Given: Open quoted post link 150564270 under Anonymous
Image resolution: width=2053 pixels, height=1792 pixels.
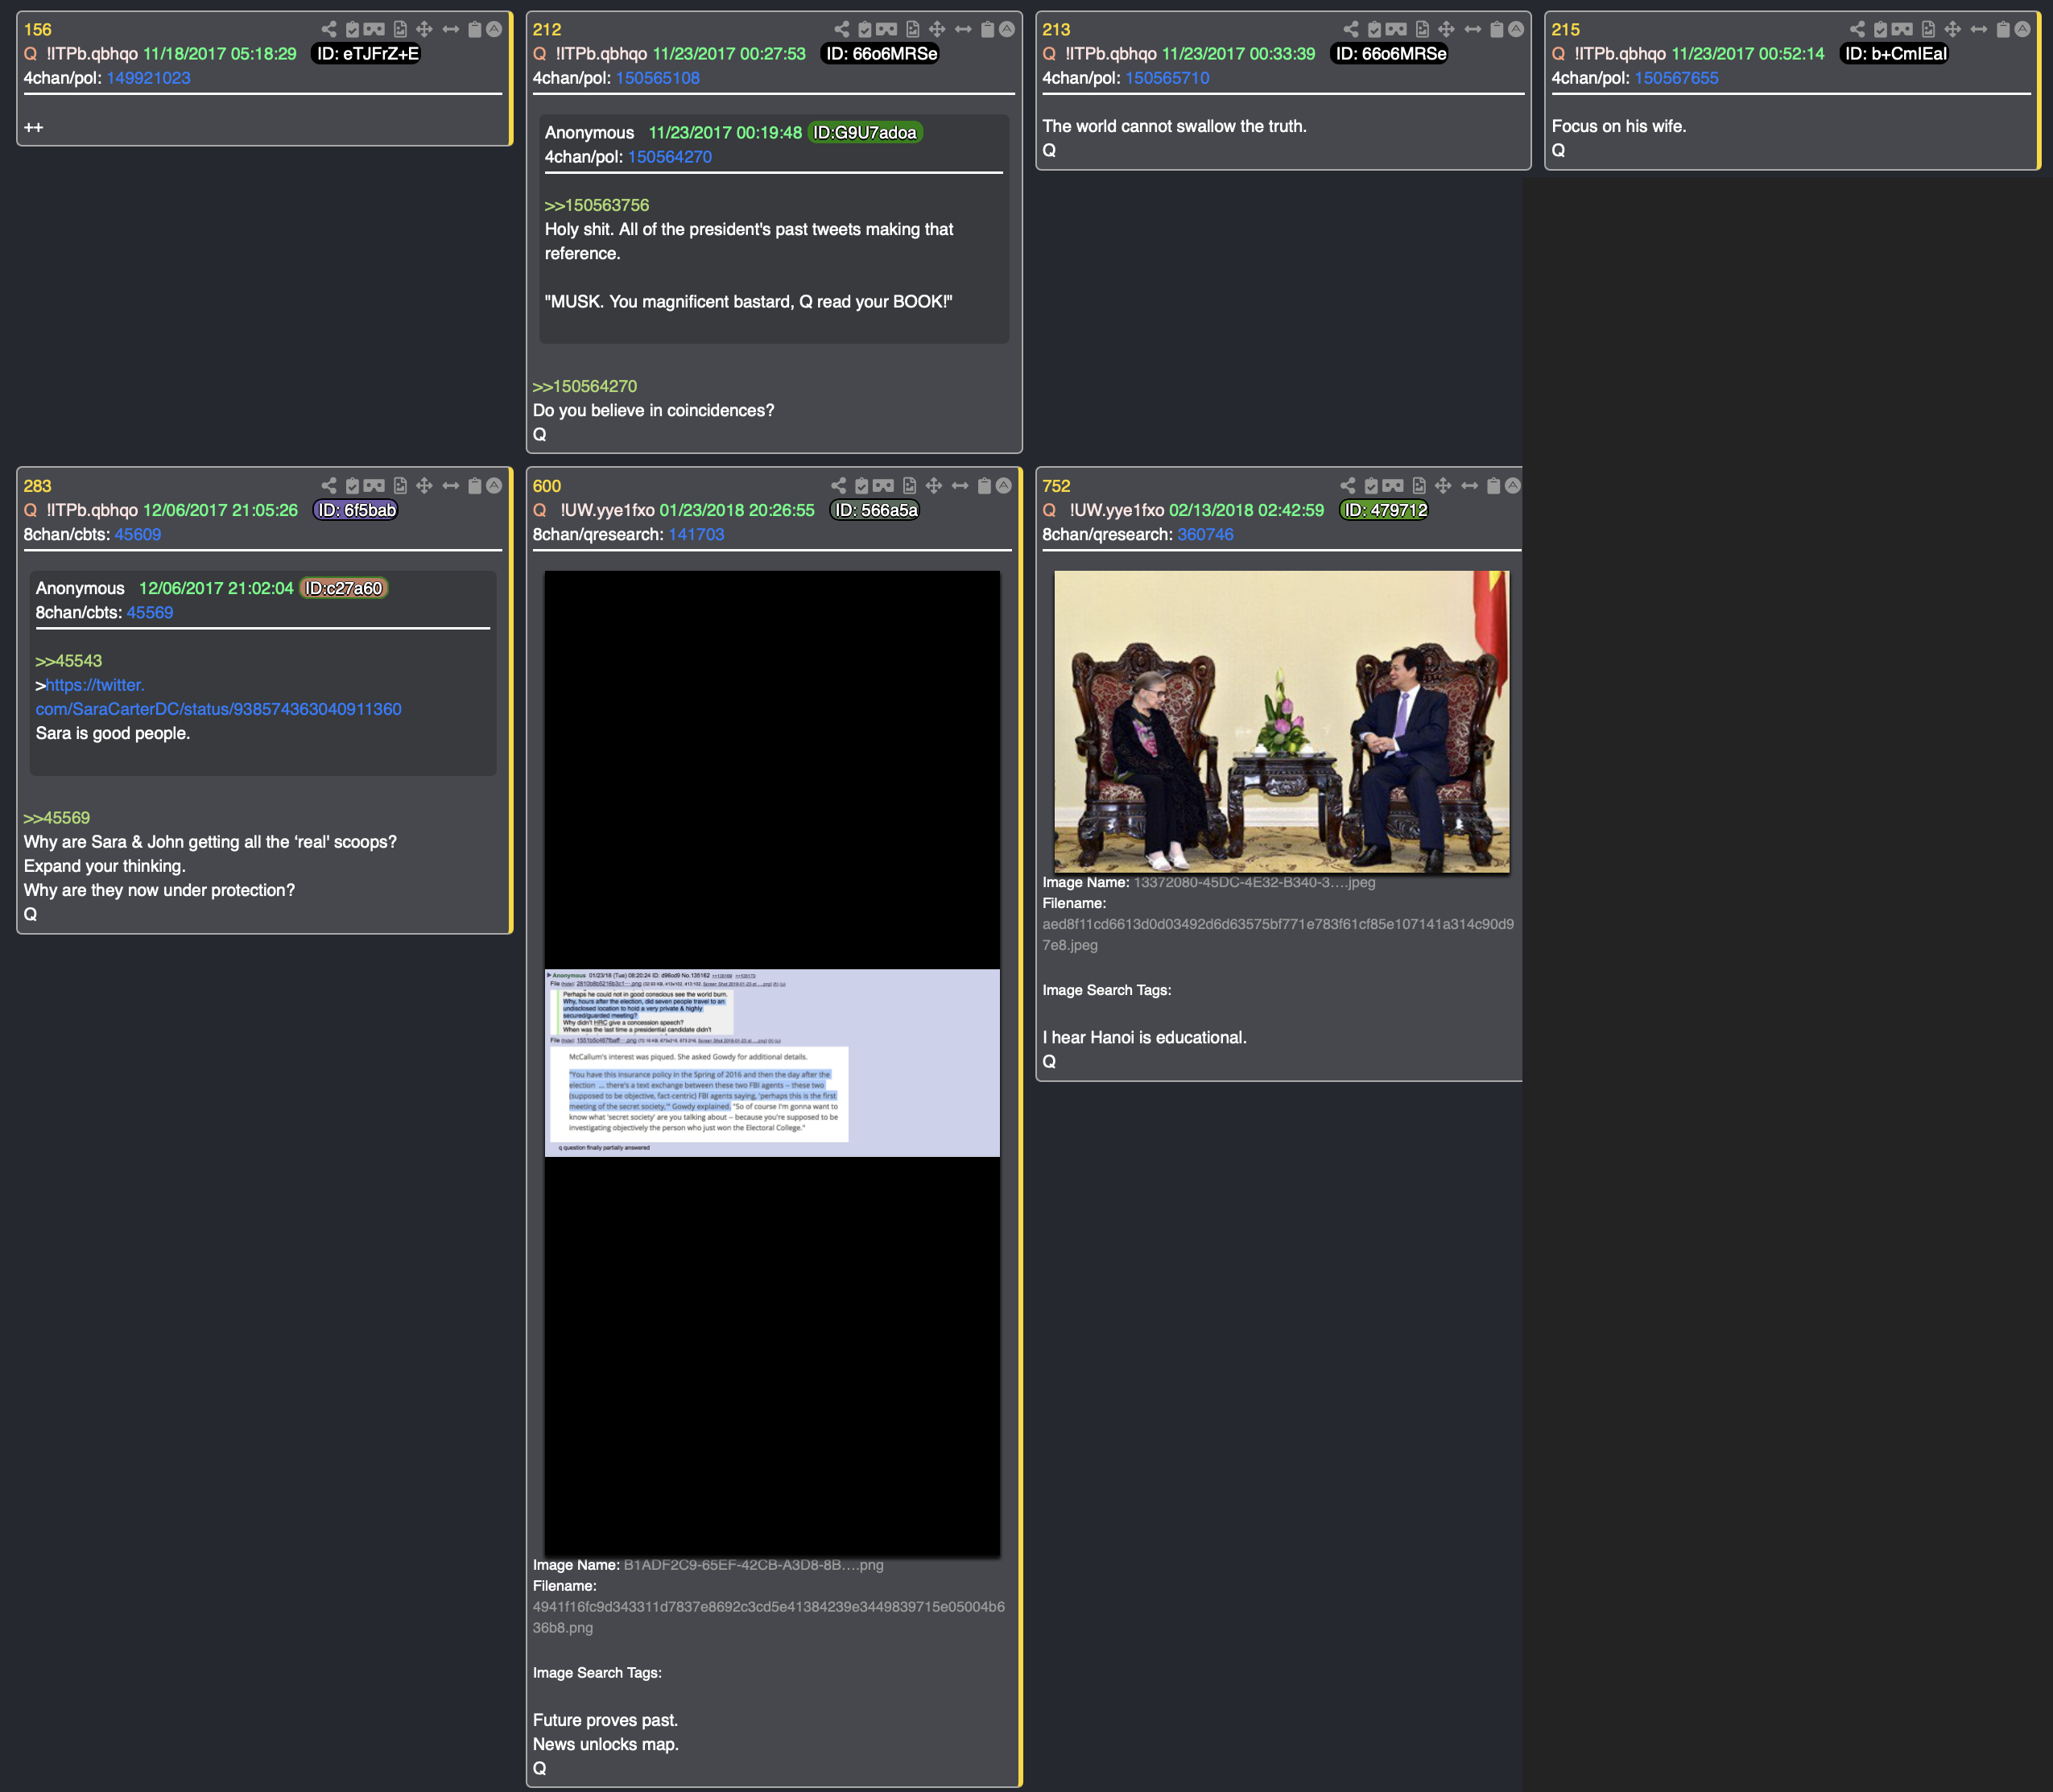Looking at the screenshot, I should pyautogui.click(x=670, y=157).
